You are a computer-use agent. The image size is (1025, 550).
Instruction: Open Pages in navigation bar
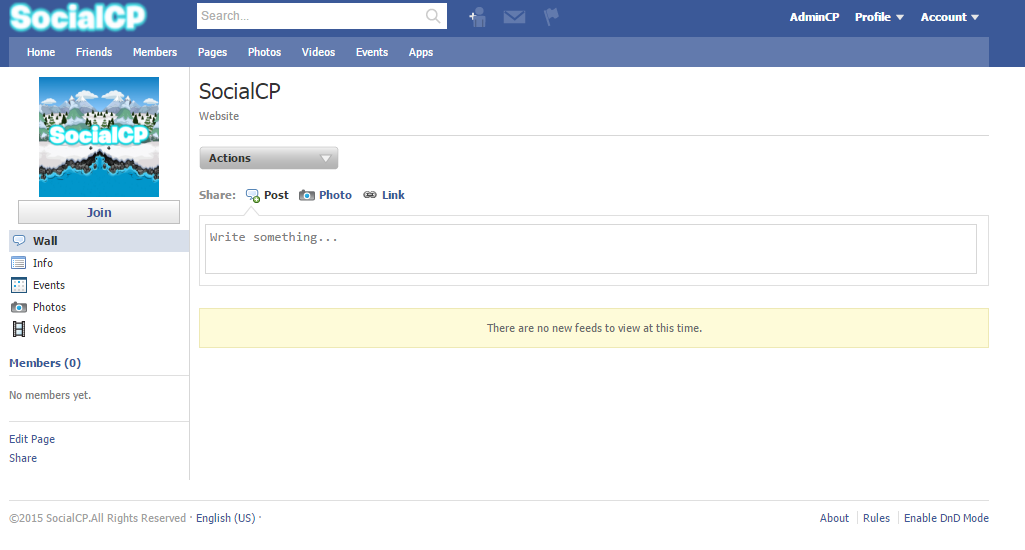pos(212,52)
